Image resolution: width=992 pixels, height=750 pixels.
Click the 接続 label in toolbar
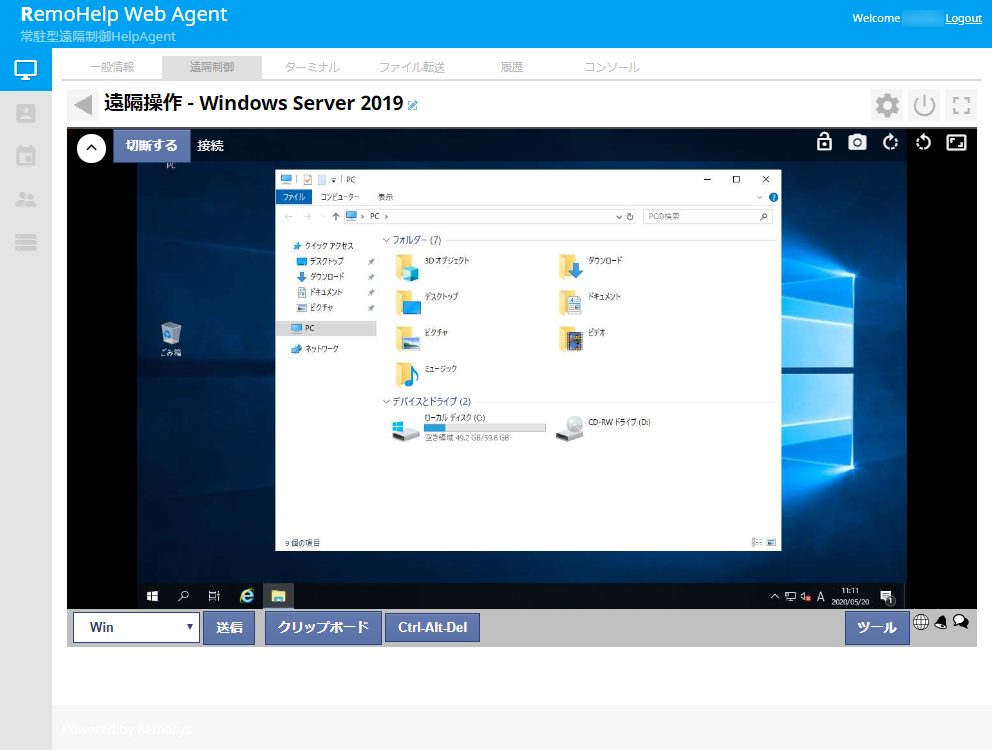click(210, 146)
